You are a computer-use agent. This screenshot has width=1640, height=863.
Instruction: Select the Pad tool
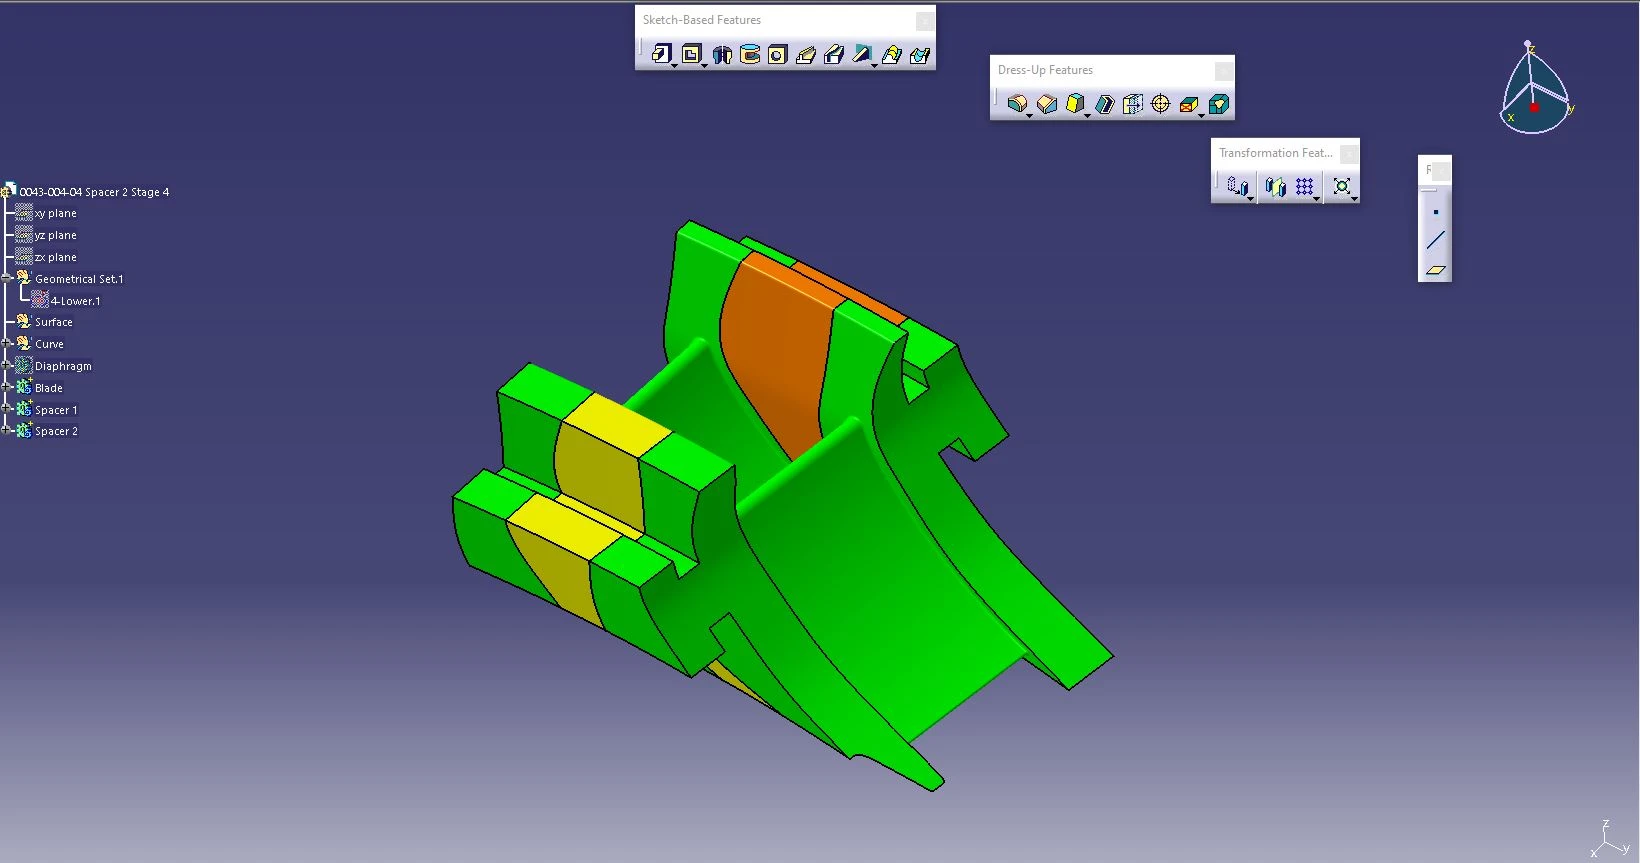coord(660,54)
